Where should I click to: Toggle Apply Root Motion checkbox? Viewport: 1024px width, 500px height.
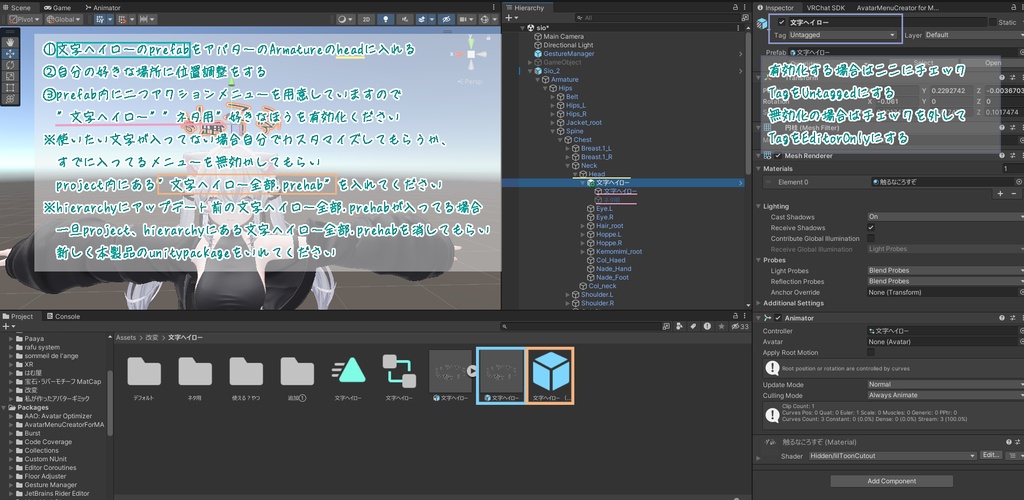[871, 352]
